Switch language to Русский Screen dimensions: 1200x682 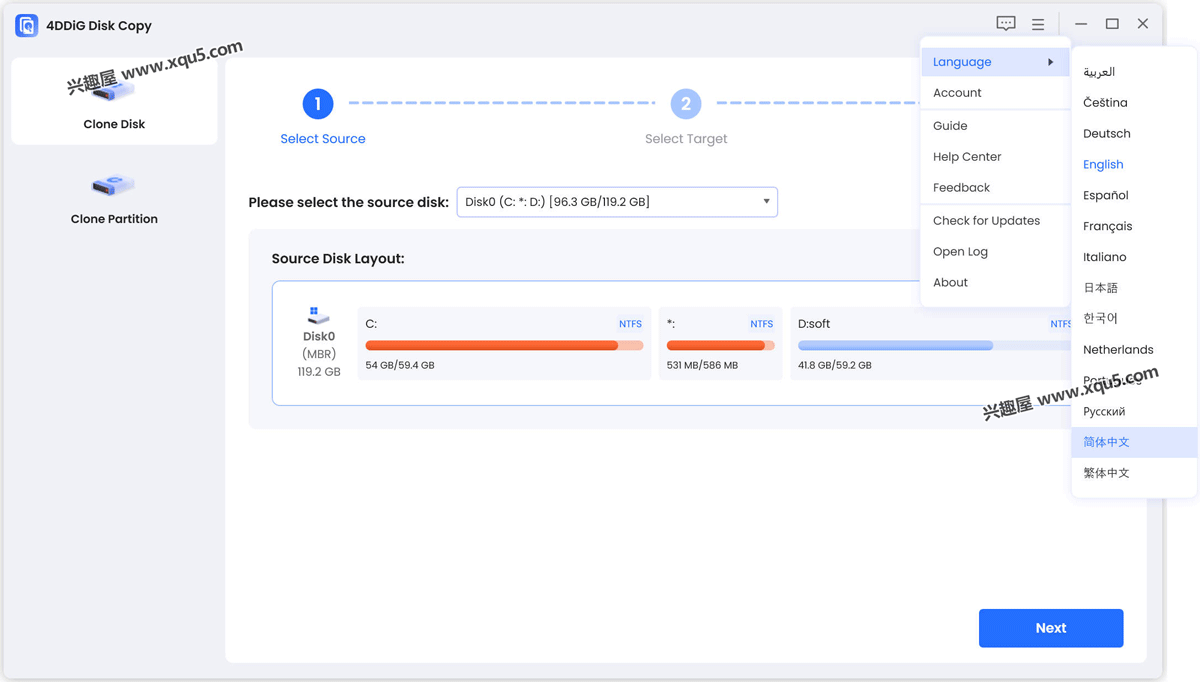1134,412
